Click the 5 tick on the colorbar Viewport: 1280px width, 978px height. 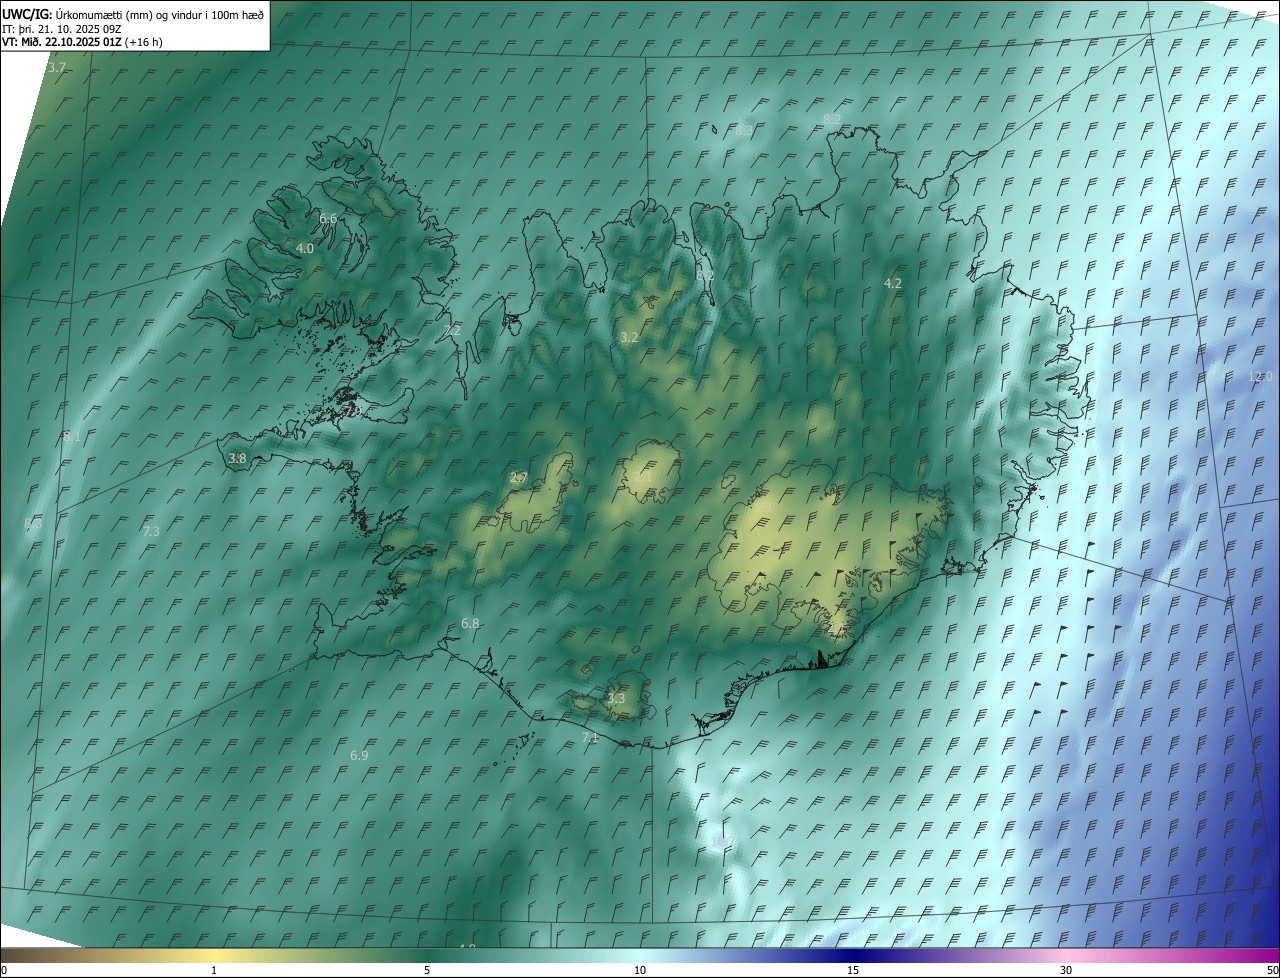coord(427,970)
